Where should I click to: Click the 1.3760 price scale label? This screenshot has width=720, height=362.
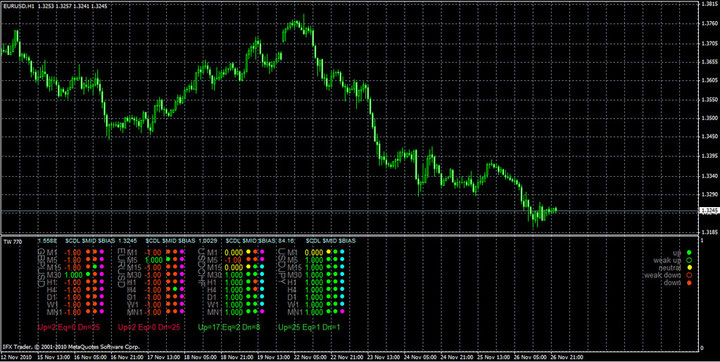pos(709,23)
